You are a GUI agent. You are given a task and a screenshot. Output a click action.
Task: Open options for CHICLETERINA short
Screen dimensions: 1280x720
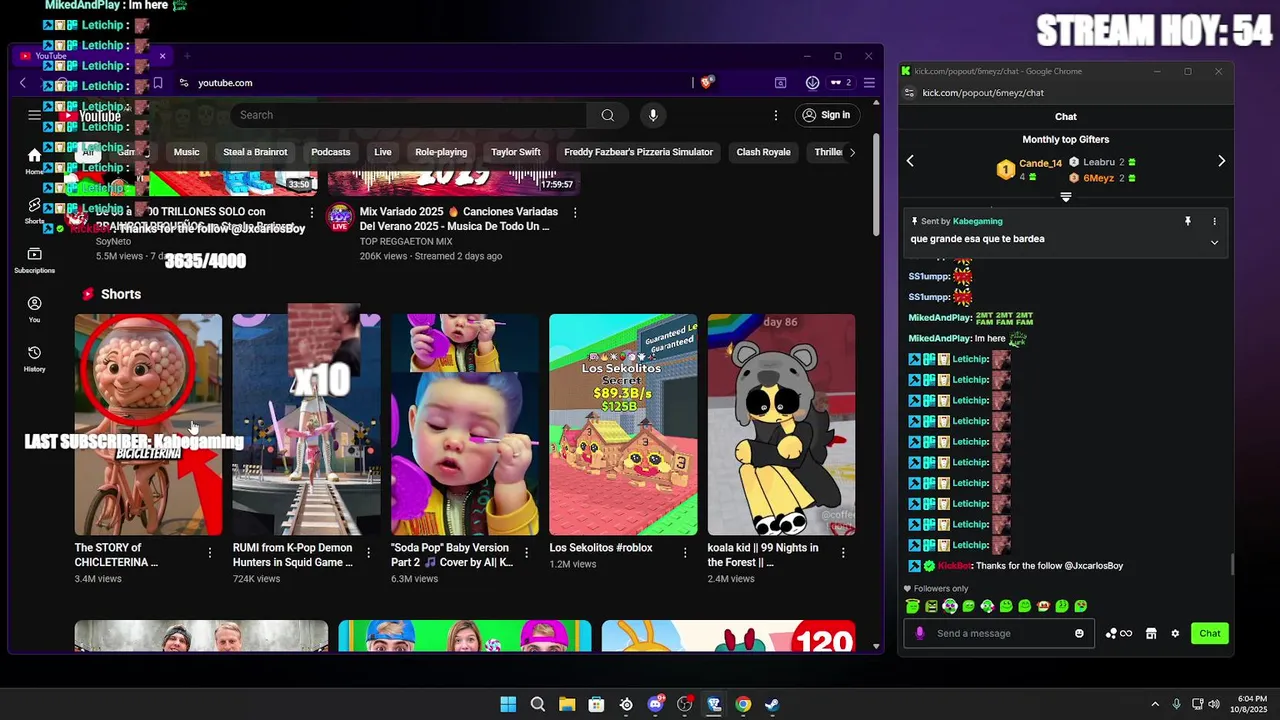[210, 552]
